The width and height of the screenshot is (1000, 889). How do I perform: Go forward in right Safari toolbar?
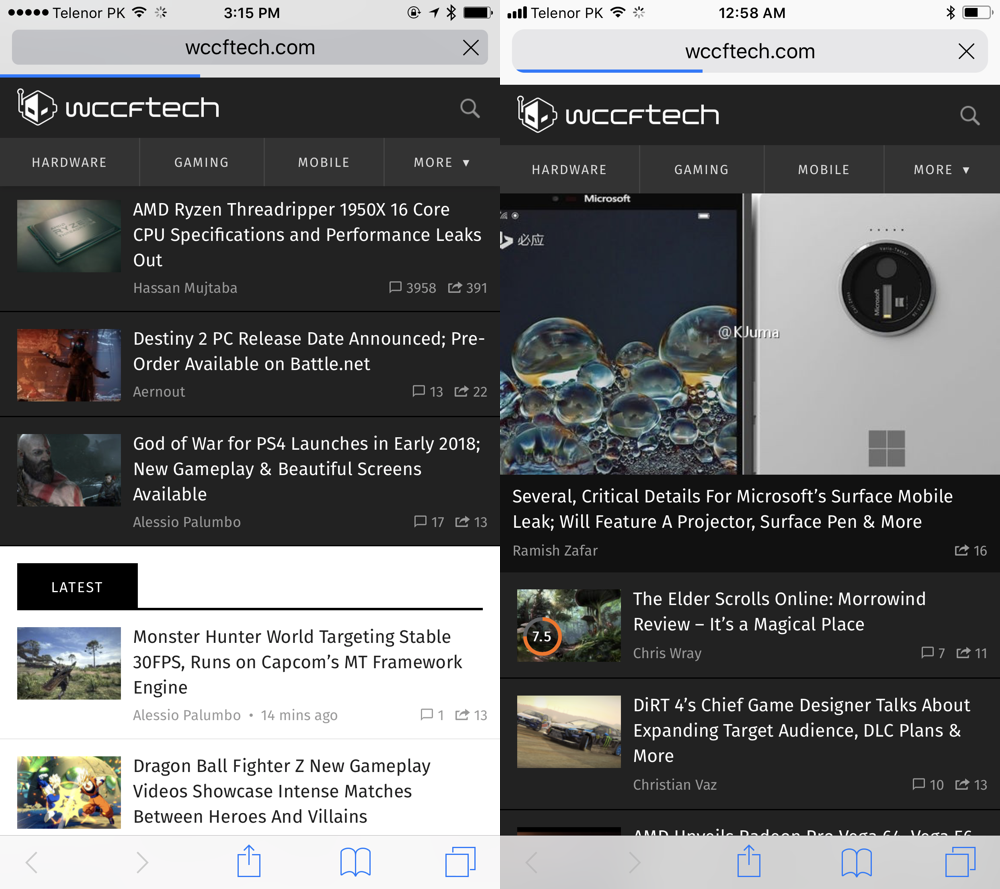[x=634, y=862]
